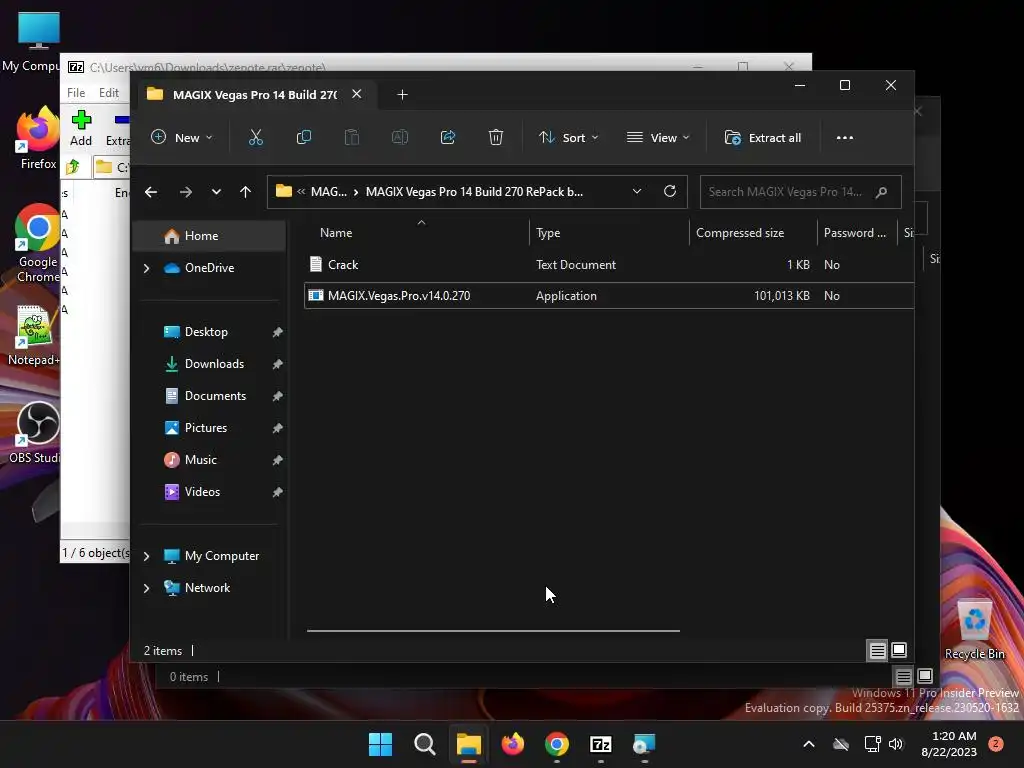
Task: Open Notepad++ desktop shortcut
Action: coord(34,336)
